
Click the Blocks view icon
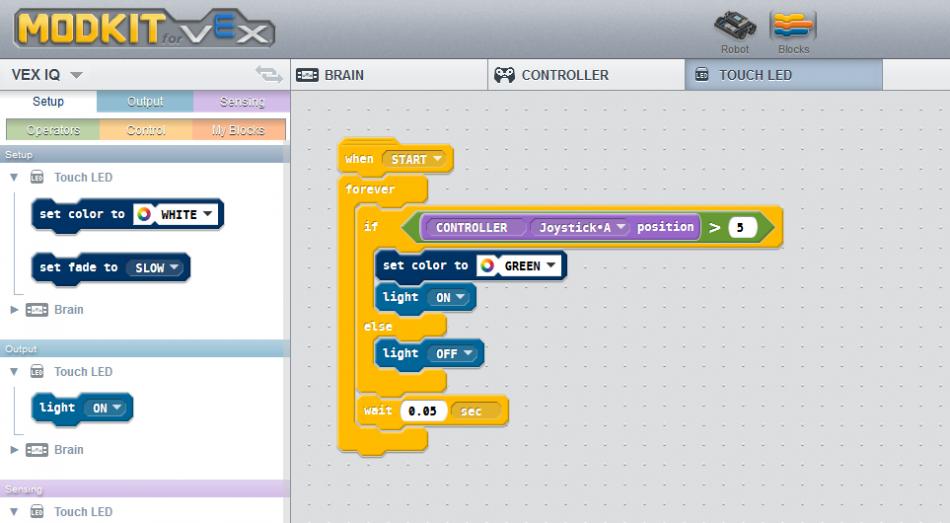click(793, 26)
